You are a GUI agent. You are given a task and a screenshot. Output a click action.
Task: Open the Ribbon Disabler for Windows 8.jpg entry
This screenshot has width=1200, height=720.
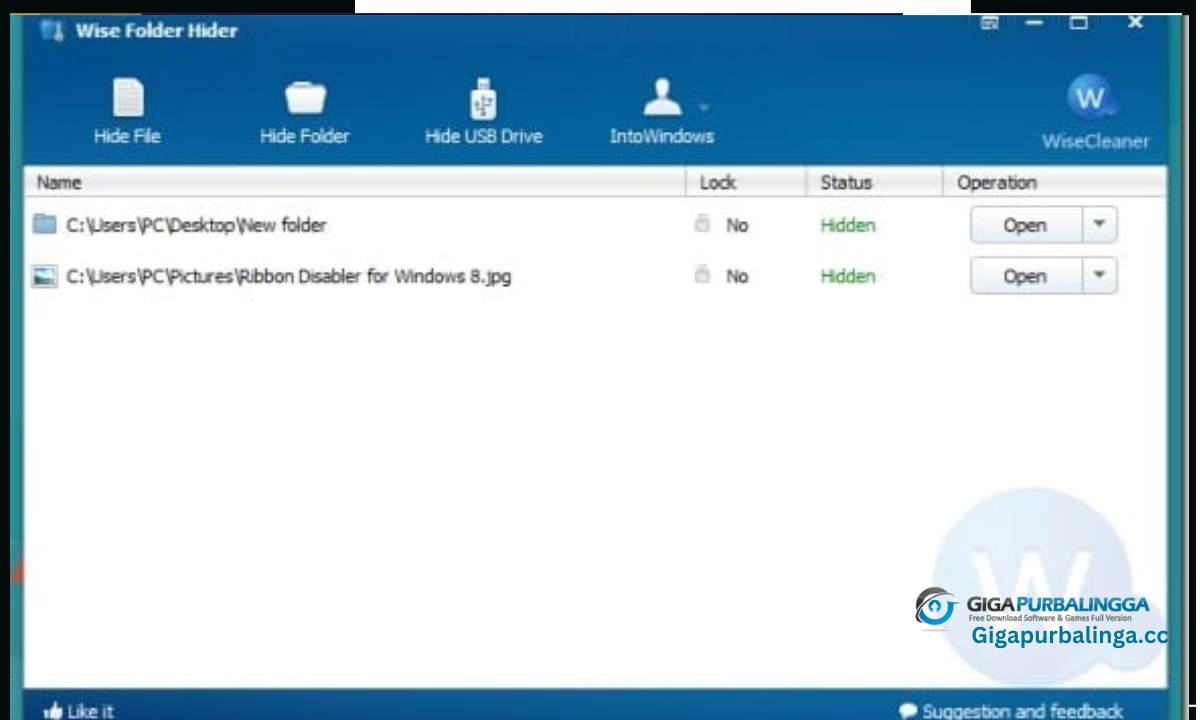coord(1026,276)
